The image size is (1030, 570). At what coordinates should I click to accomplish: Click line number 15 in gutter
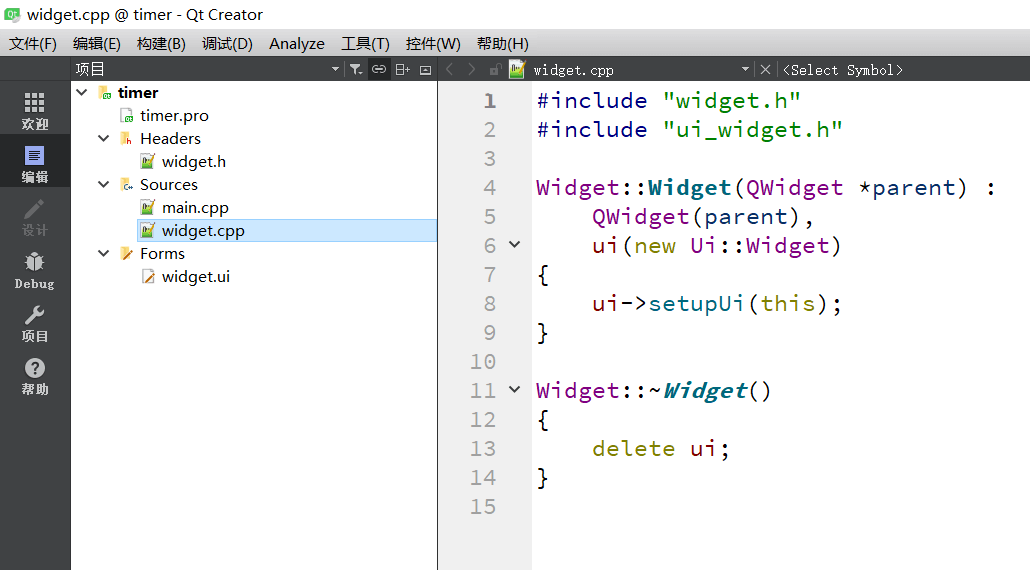point(483,506)
